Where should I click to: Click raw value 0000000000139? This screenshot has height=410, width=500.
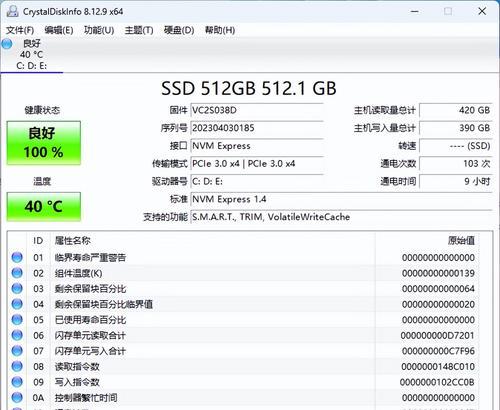tap(438, 273)
